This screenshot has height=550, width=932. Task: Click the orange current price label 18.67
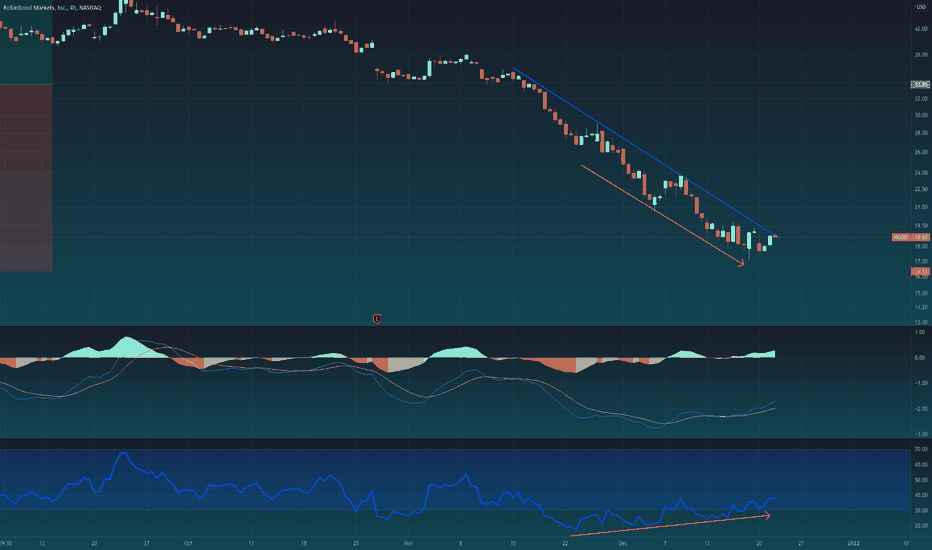click(x=921, y=237)
